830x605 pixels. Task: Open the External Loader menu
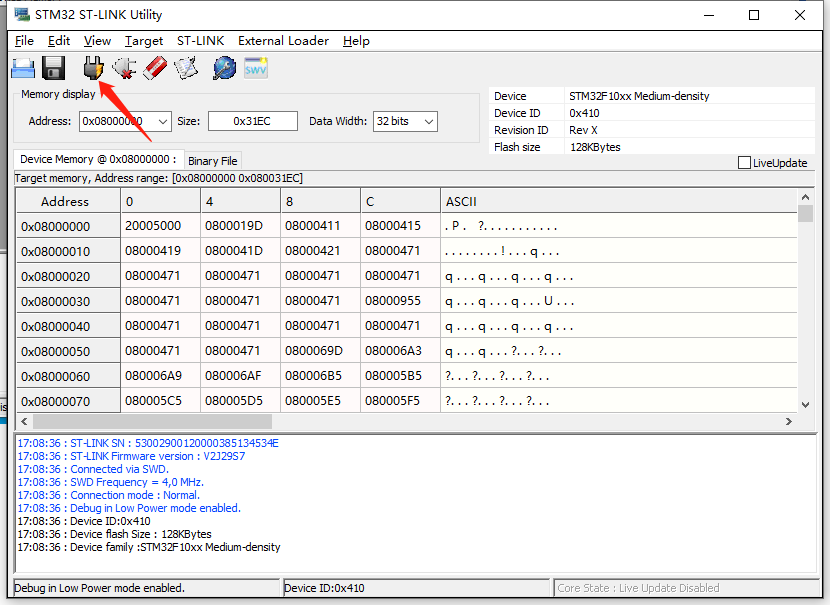coord(283,41)
